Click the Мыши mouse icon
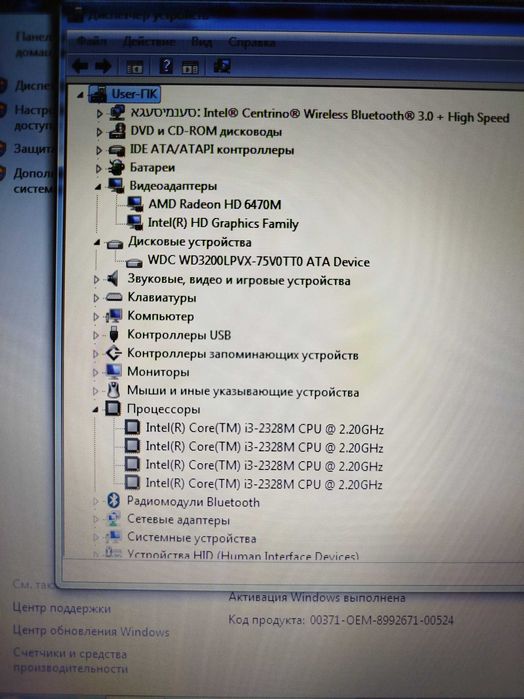The width and height of the screenshot is (524, 699). point(113,390)
